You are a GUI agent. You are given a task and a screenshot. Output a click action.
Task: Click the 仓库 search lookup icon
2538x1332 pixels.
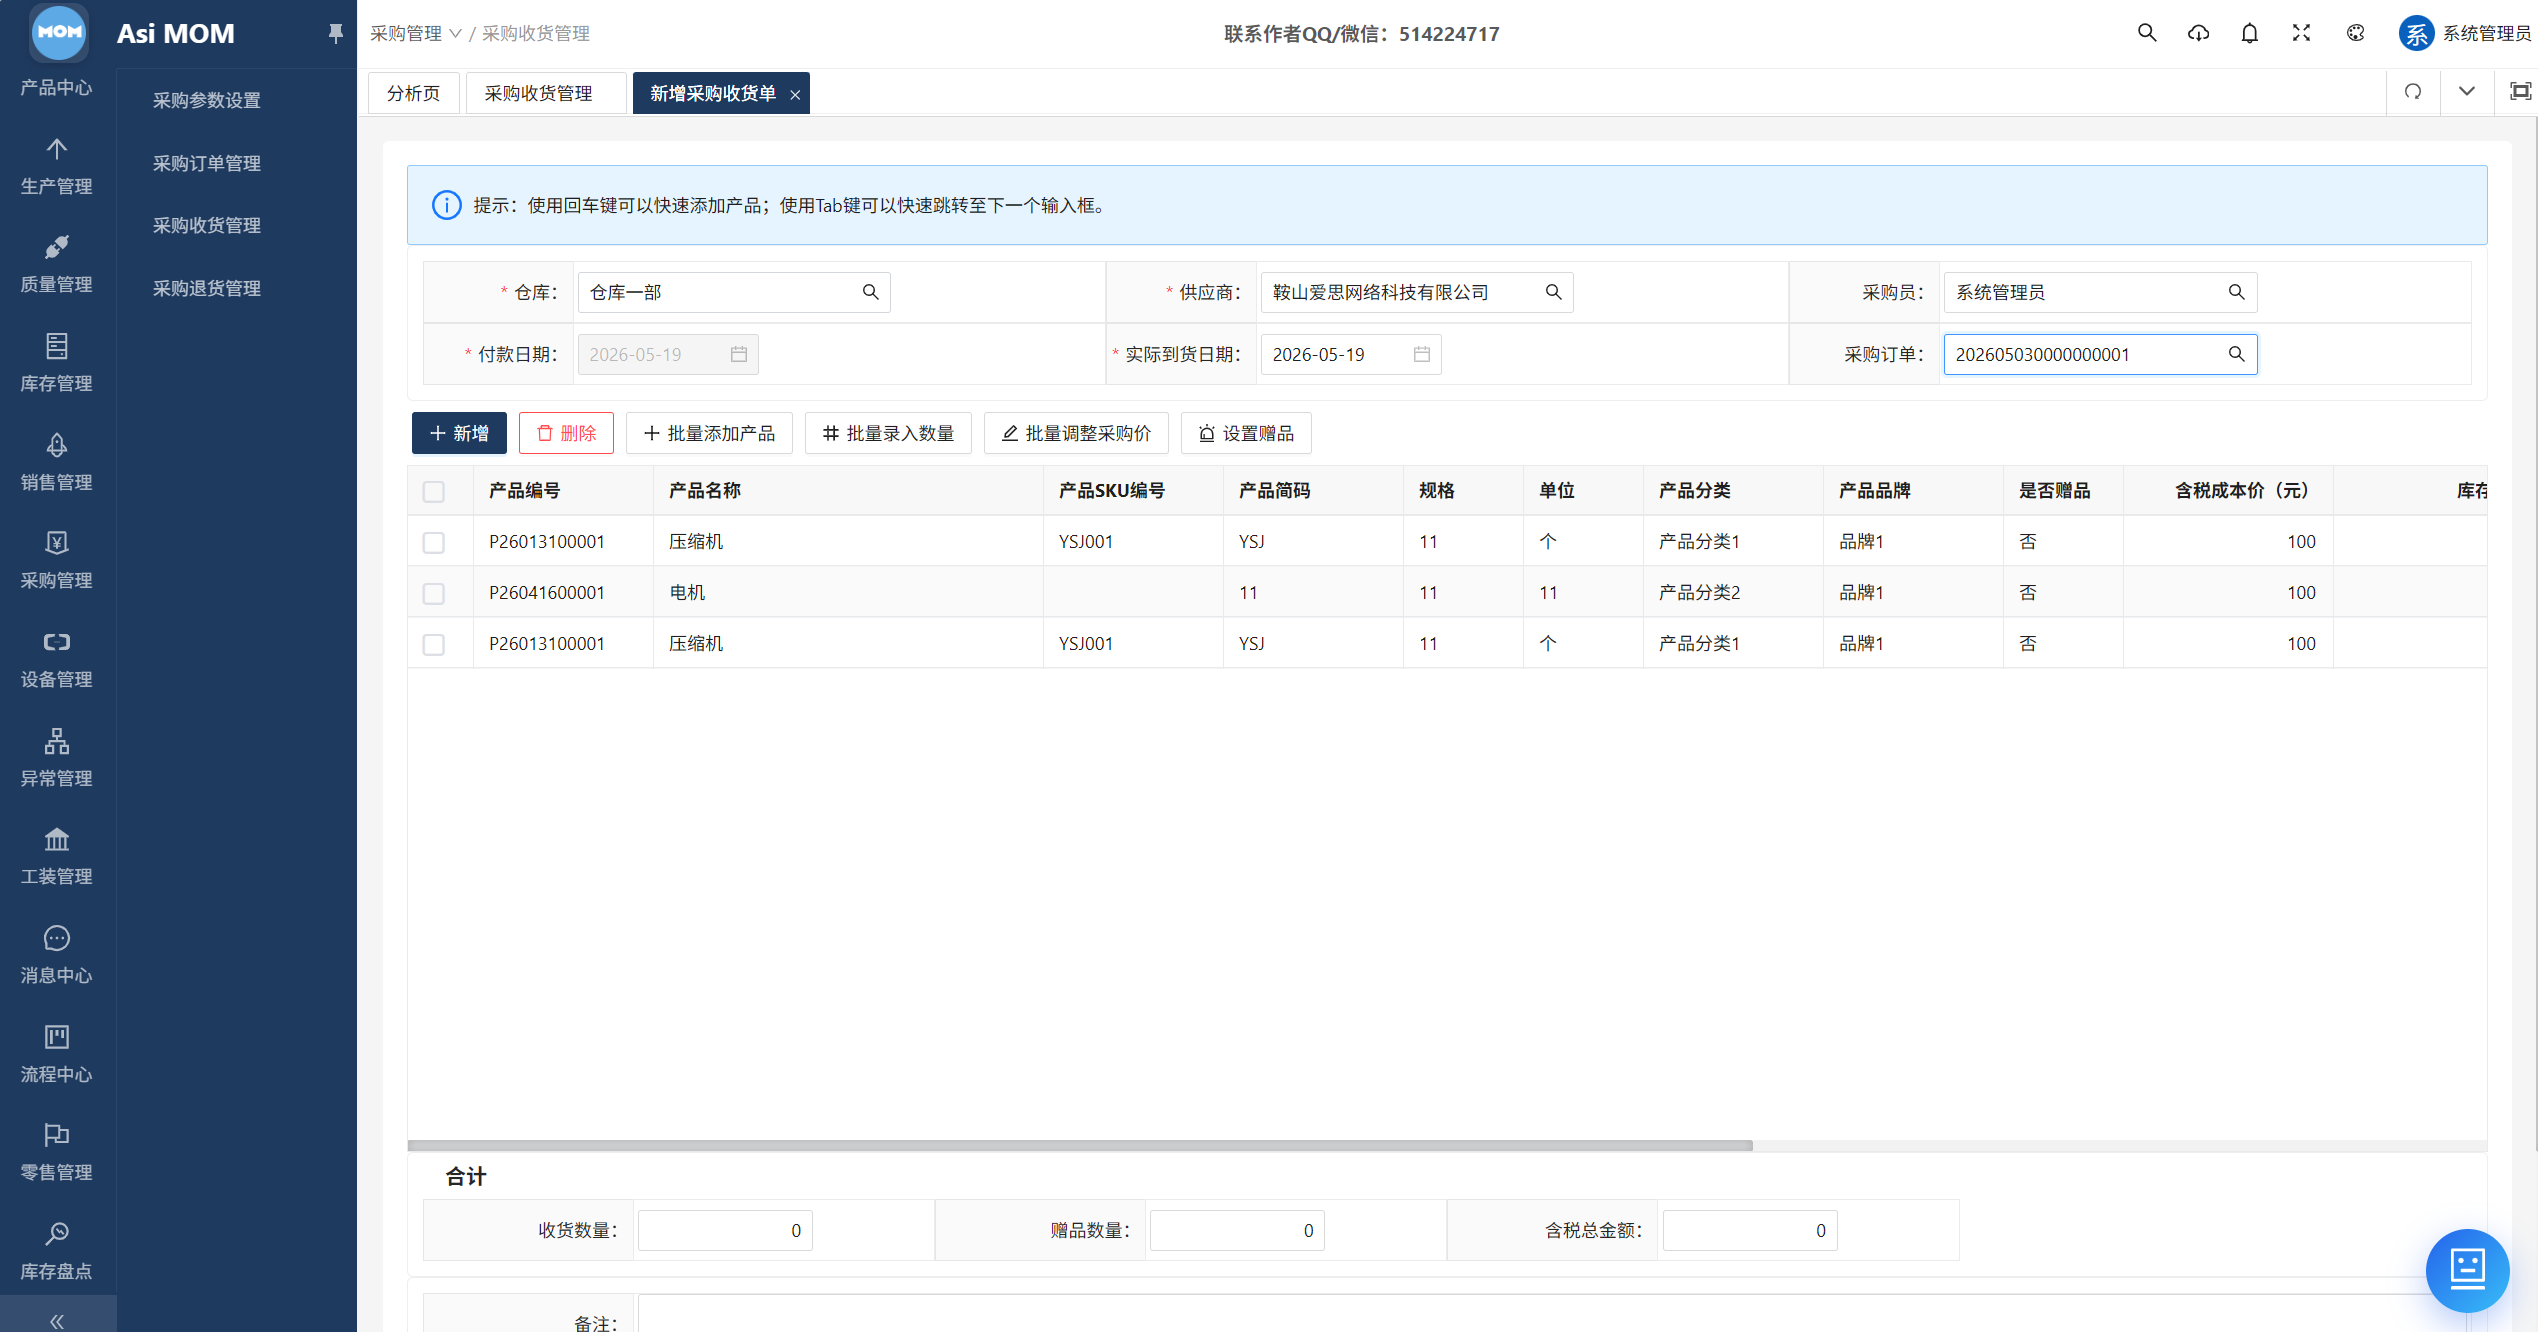870,292
